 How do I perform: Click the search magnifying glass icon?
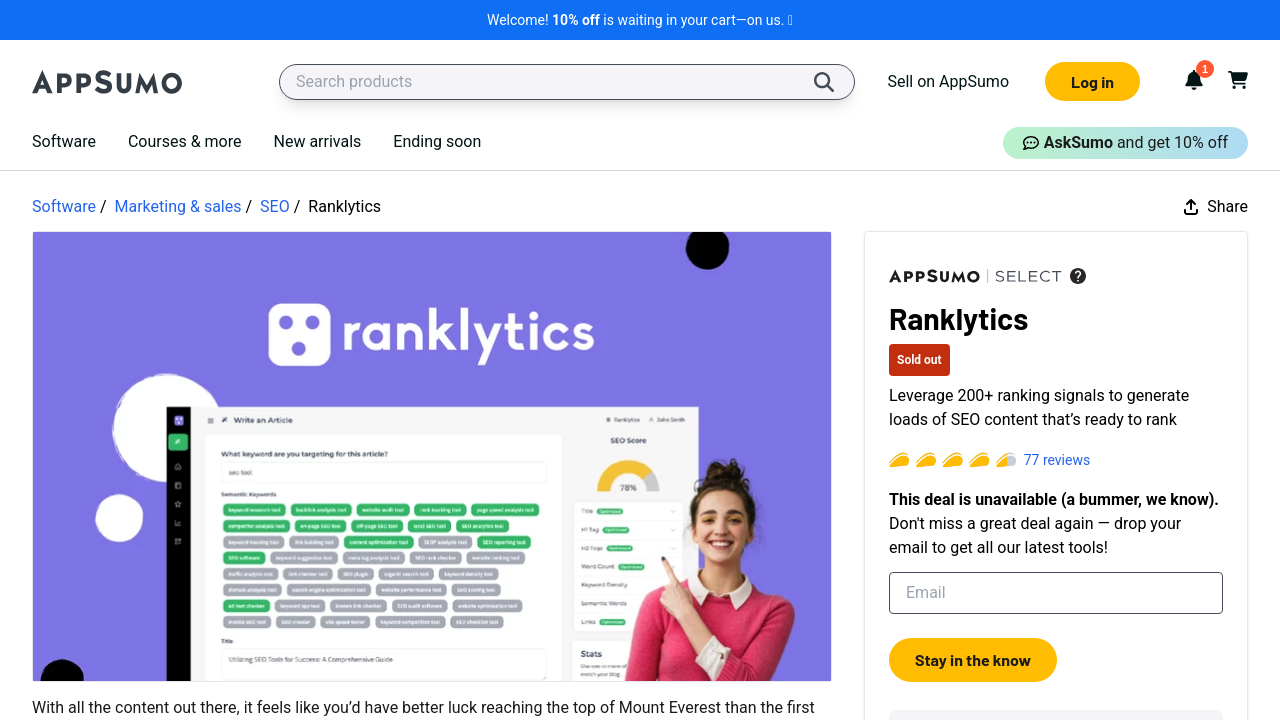click(823, 82)
